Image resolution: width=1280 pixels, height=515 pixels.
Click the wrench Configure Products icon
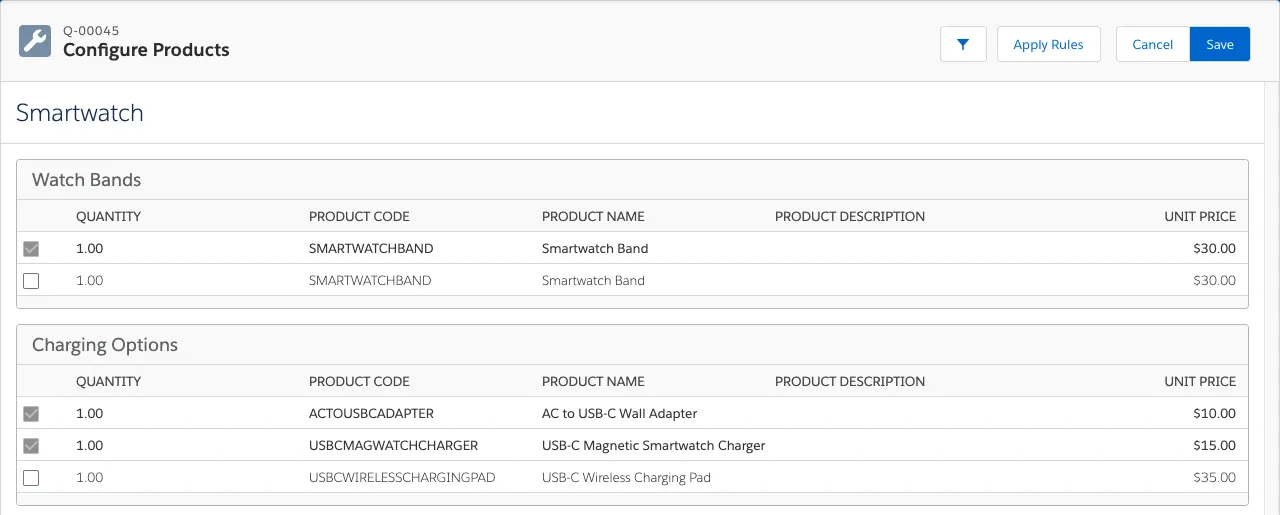(35, 41)
